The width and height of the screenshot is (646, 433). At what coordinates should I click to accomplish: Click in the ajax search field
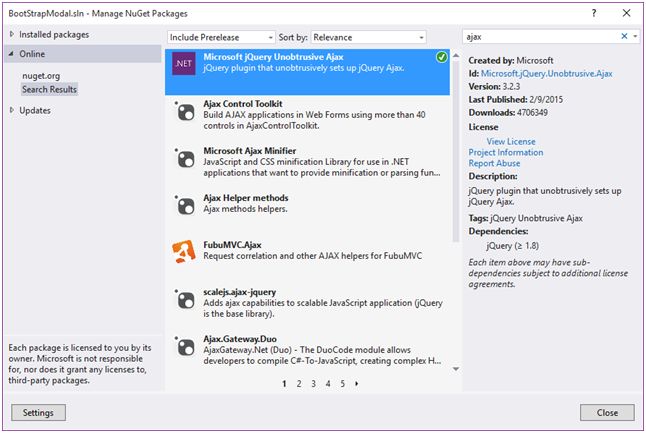tap(541, 37)
